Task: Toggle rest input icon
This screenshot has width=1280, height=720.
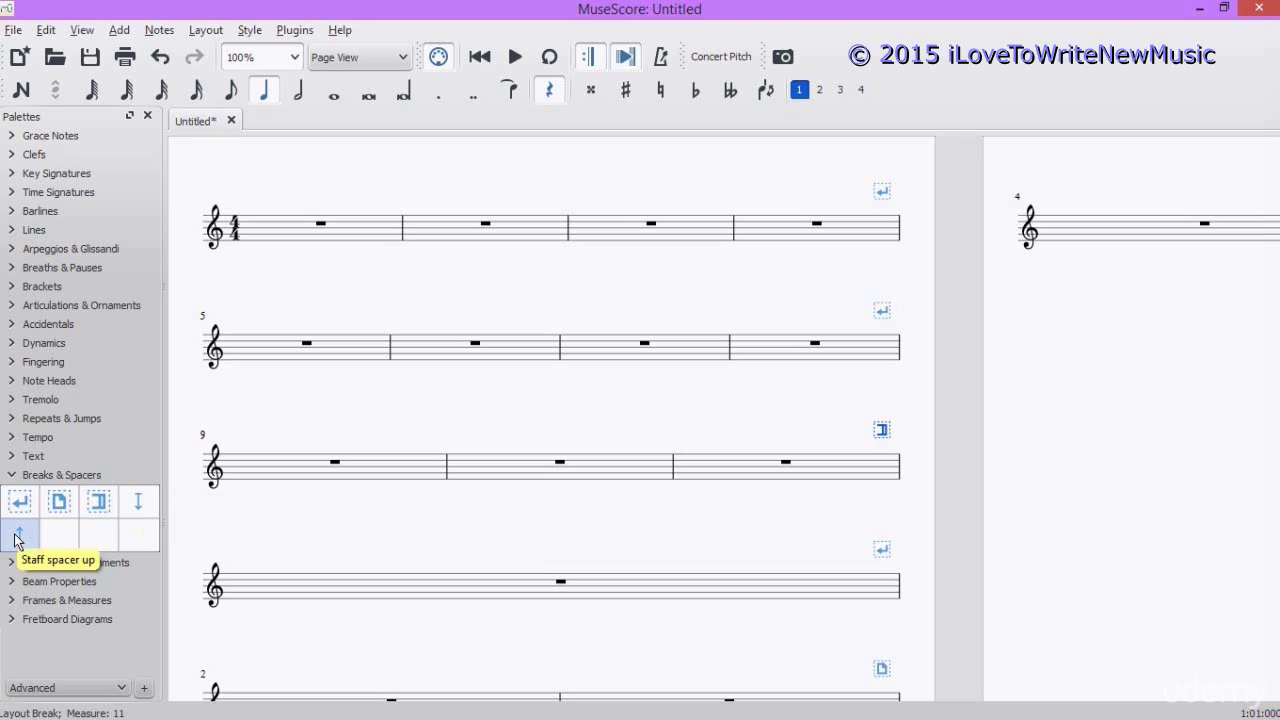Action: click(x=549, y=91)
